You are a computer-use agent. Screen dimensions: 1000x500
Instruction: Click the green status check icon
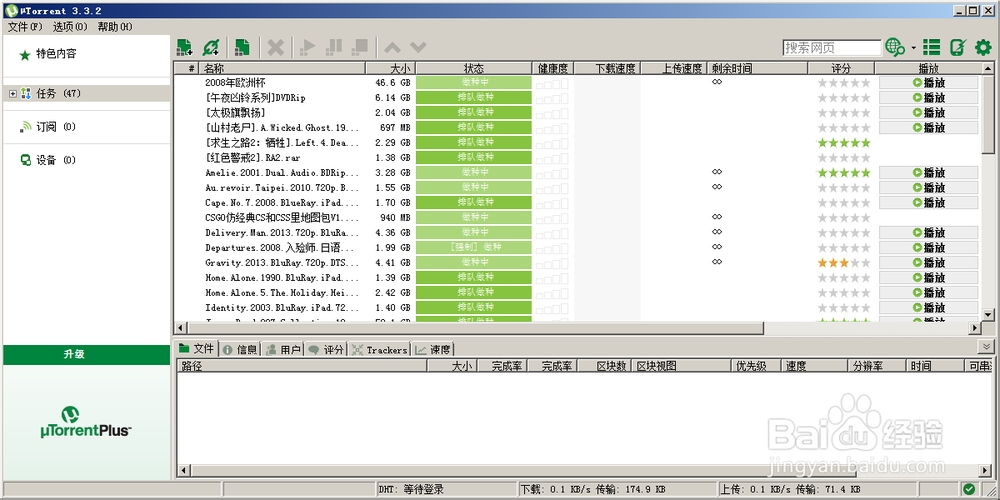tap(969, 489)
